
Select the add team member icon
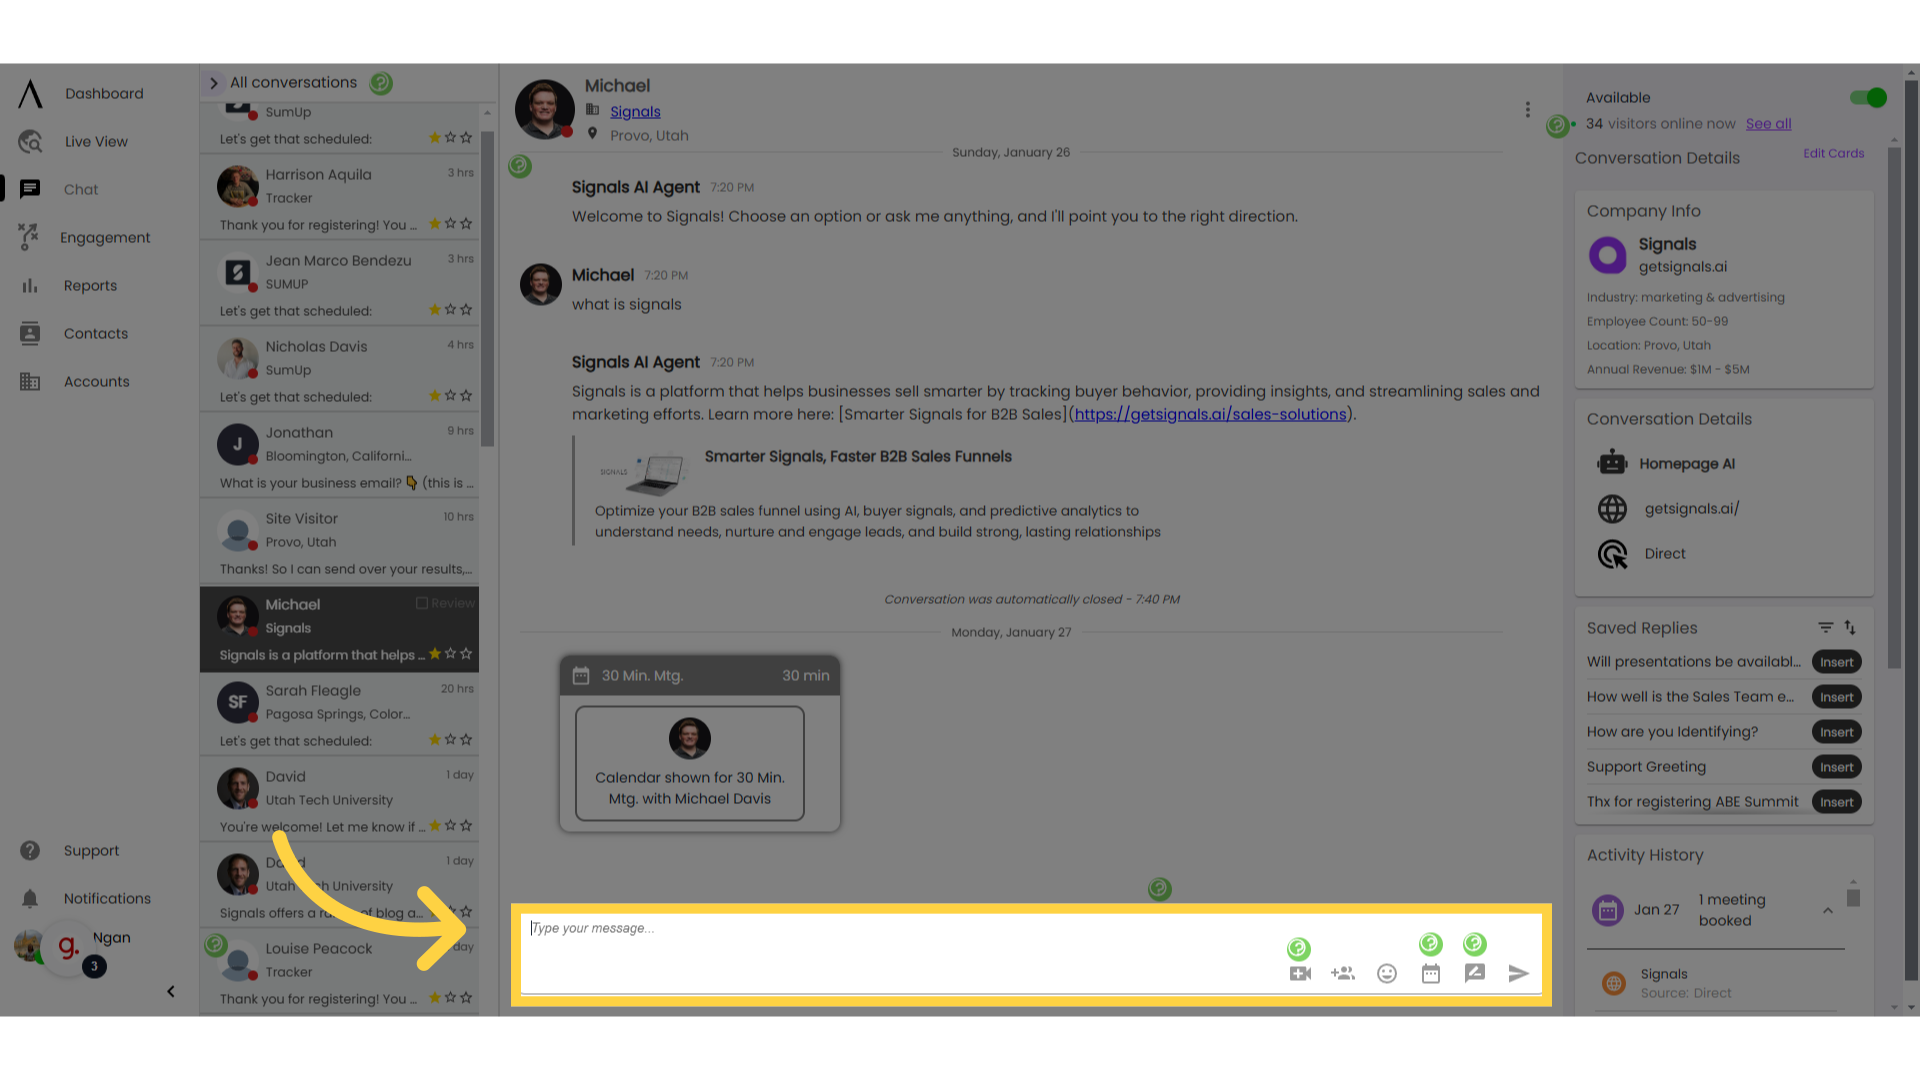1344,973
